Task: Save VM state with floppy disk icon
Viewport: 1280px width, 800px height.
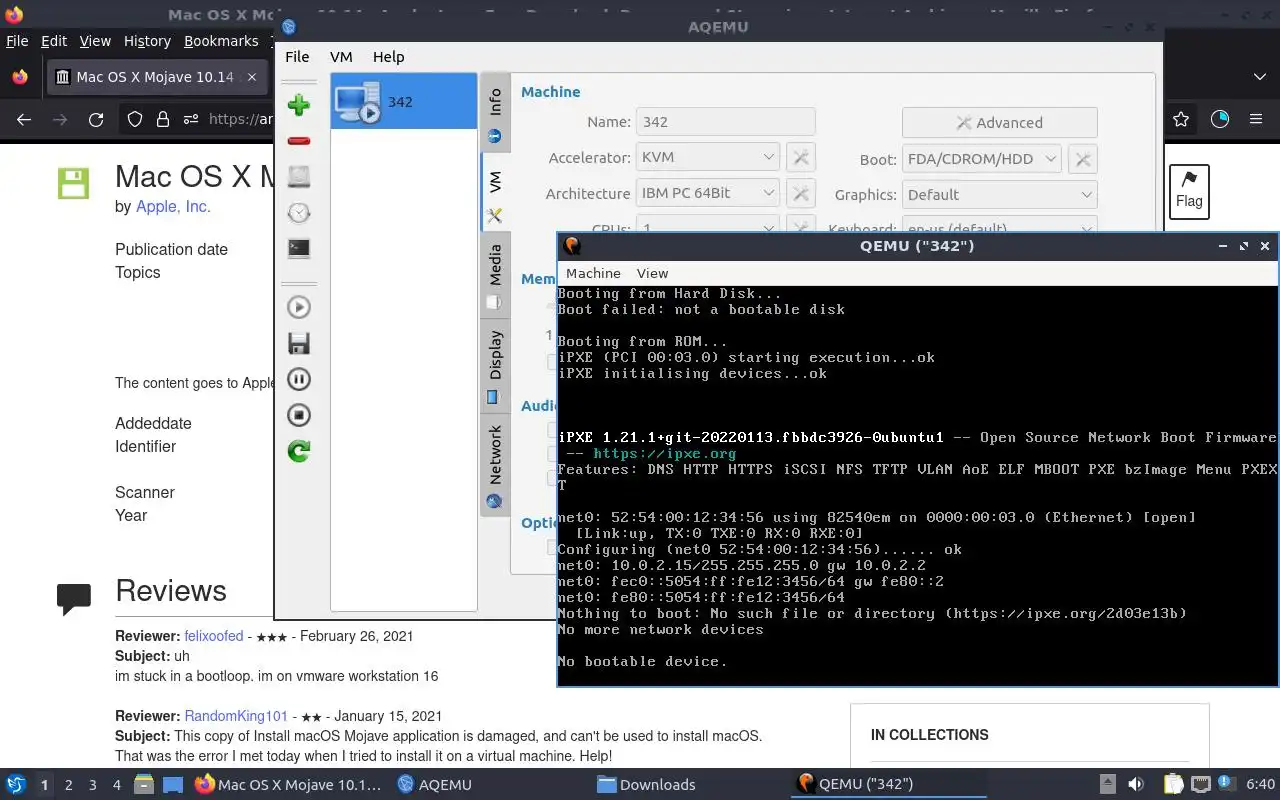Action: [298, 343]
